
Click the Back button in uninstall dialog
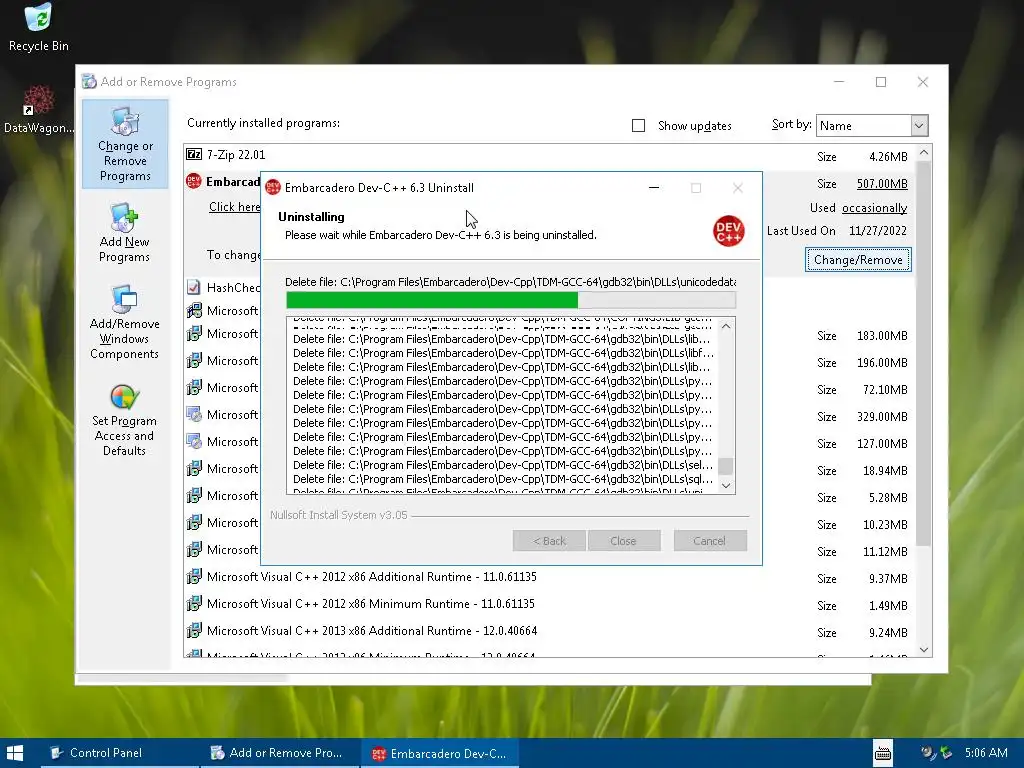549,541
